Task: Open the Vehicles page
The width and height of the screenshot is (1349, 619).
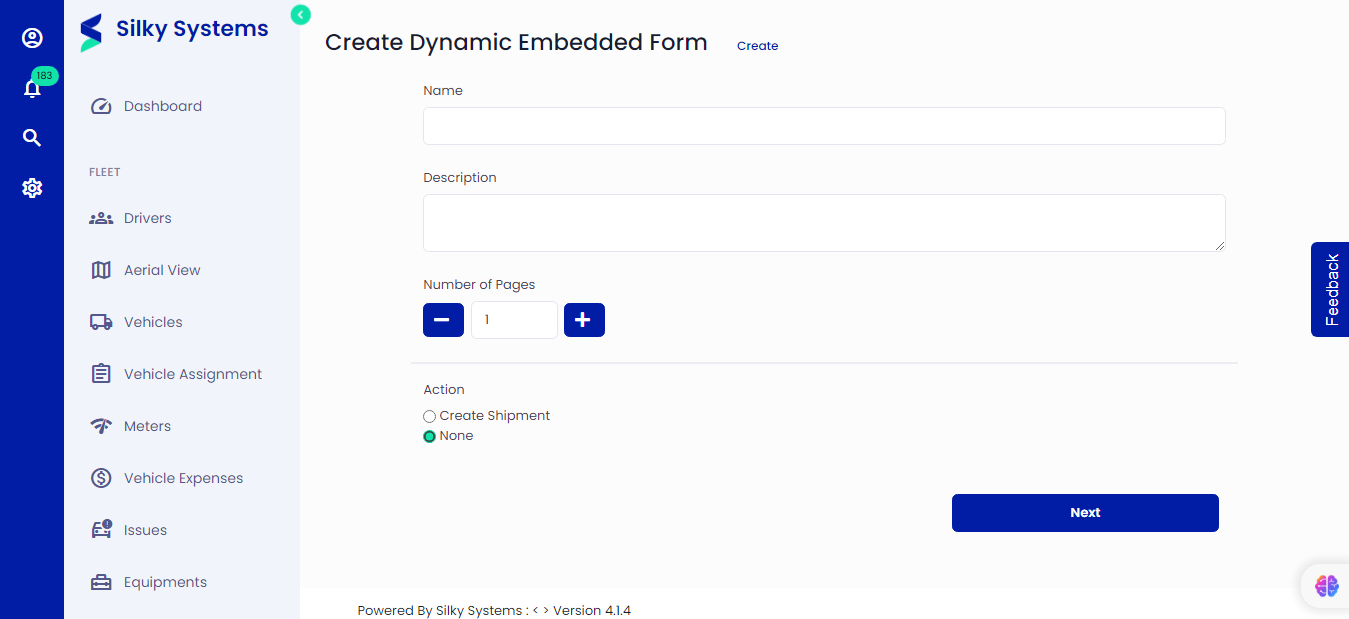Action: click(153, 321)
